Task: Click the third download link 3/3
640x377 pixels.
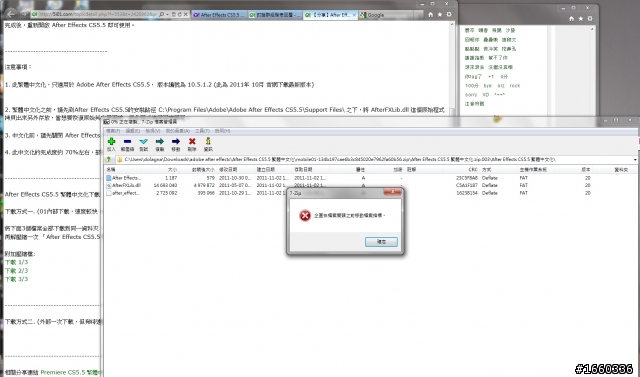Action: [x=16, y=279]
